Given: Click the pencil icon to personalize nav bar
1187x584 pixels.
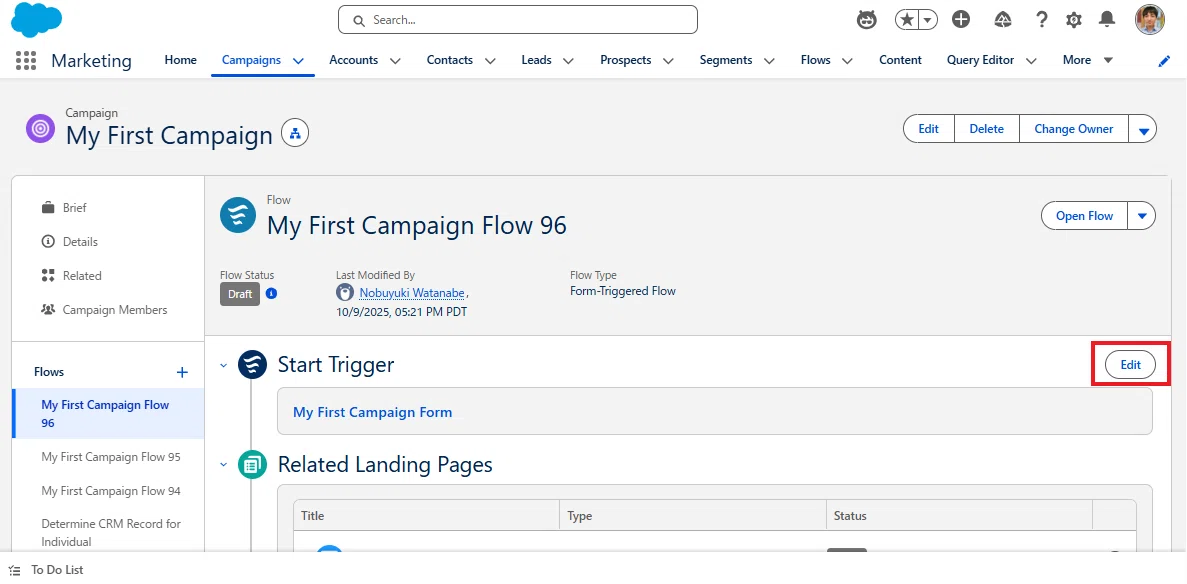Looking at the screenshot, I should point(1164,61).
